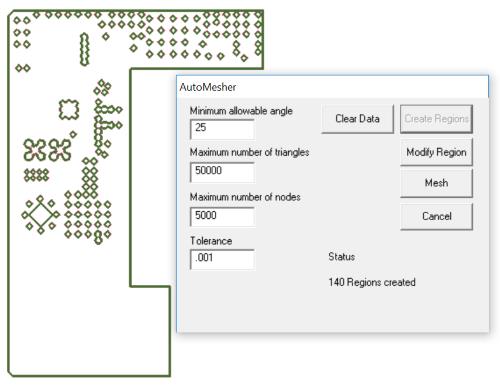Focus the Maximum number of nodes field

click(x=222, y=217)
